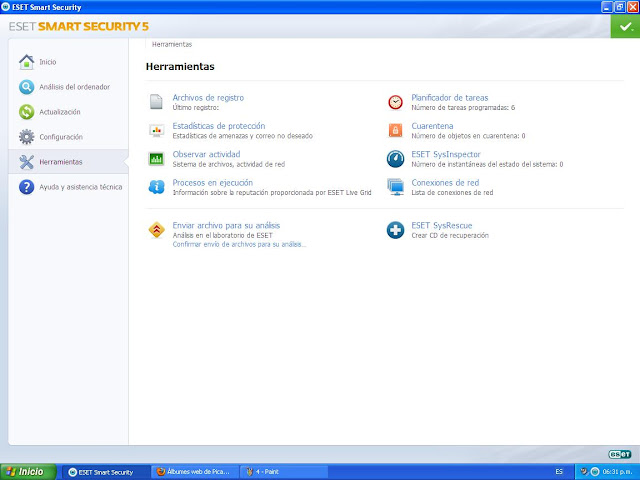This screenshot has height=480, width=640.
Task: Click the magnifier icon for Análisis del ordenador
Action: coord(27,87)
